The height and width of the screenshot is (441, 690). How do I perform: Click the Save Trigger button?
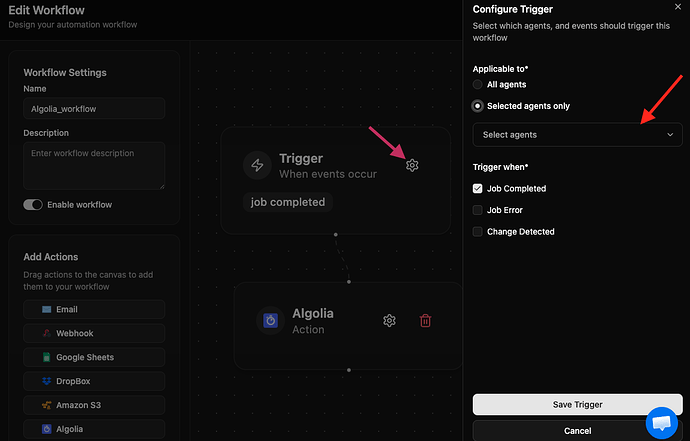click(577, 404)
